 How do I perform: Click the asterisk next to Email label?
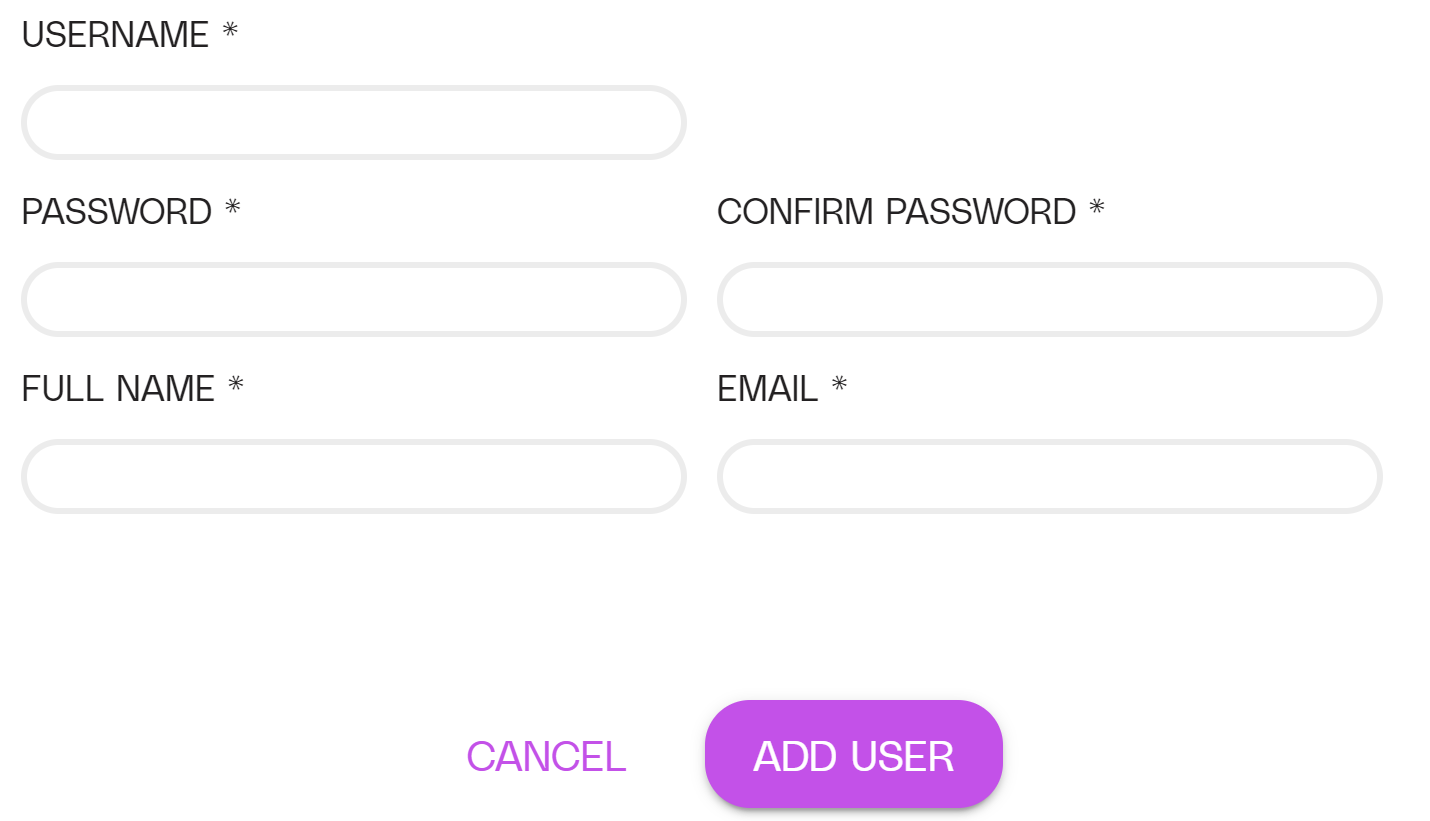[839, 383]
